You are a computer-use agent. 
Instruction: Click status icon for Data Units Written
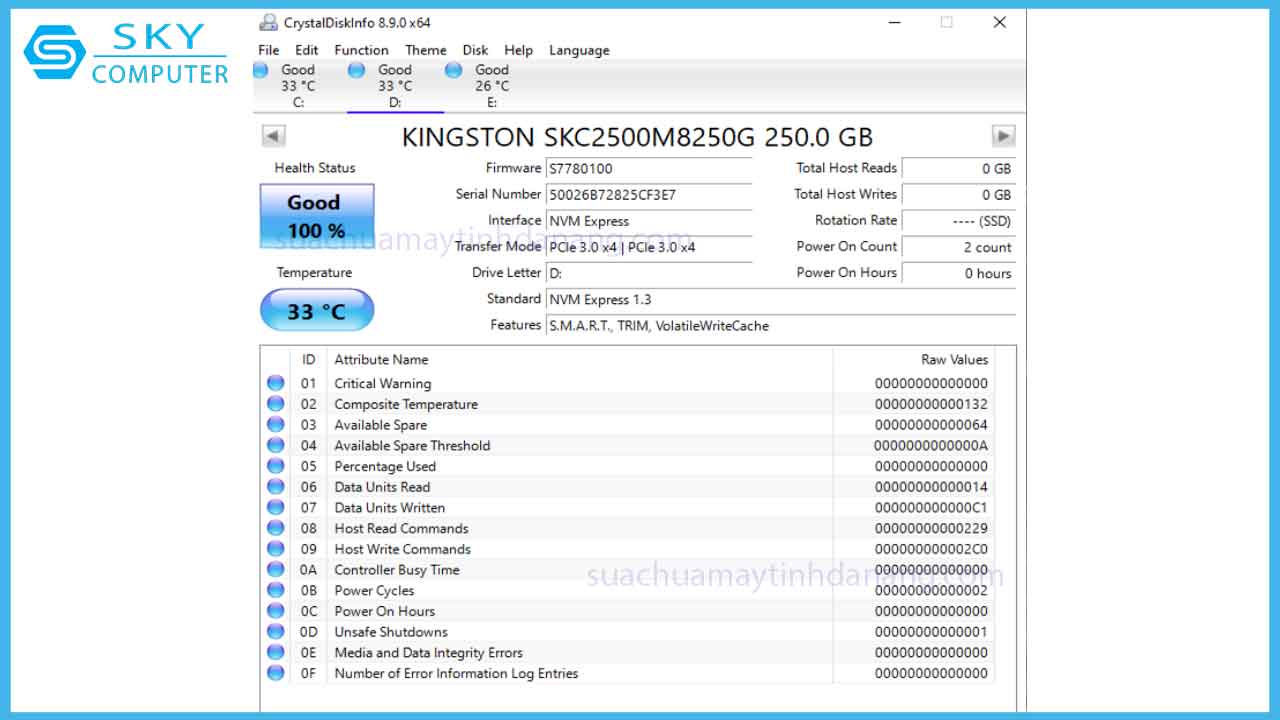[276, 507]
